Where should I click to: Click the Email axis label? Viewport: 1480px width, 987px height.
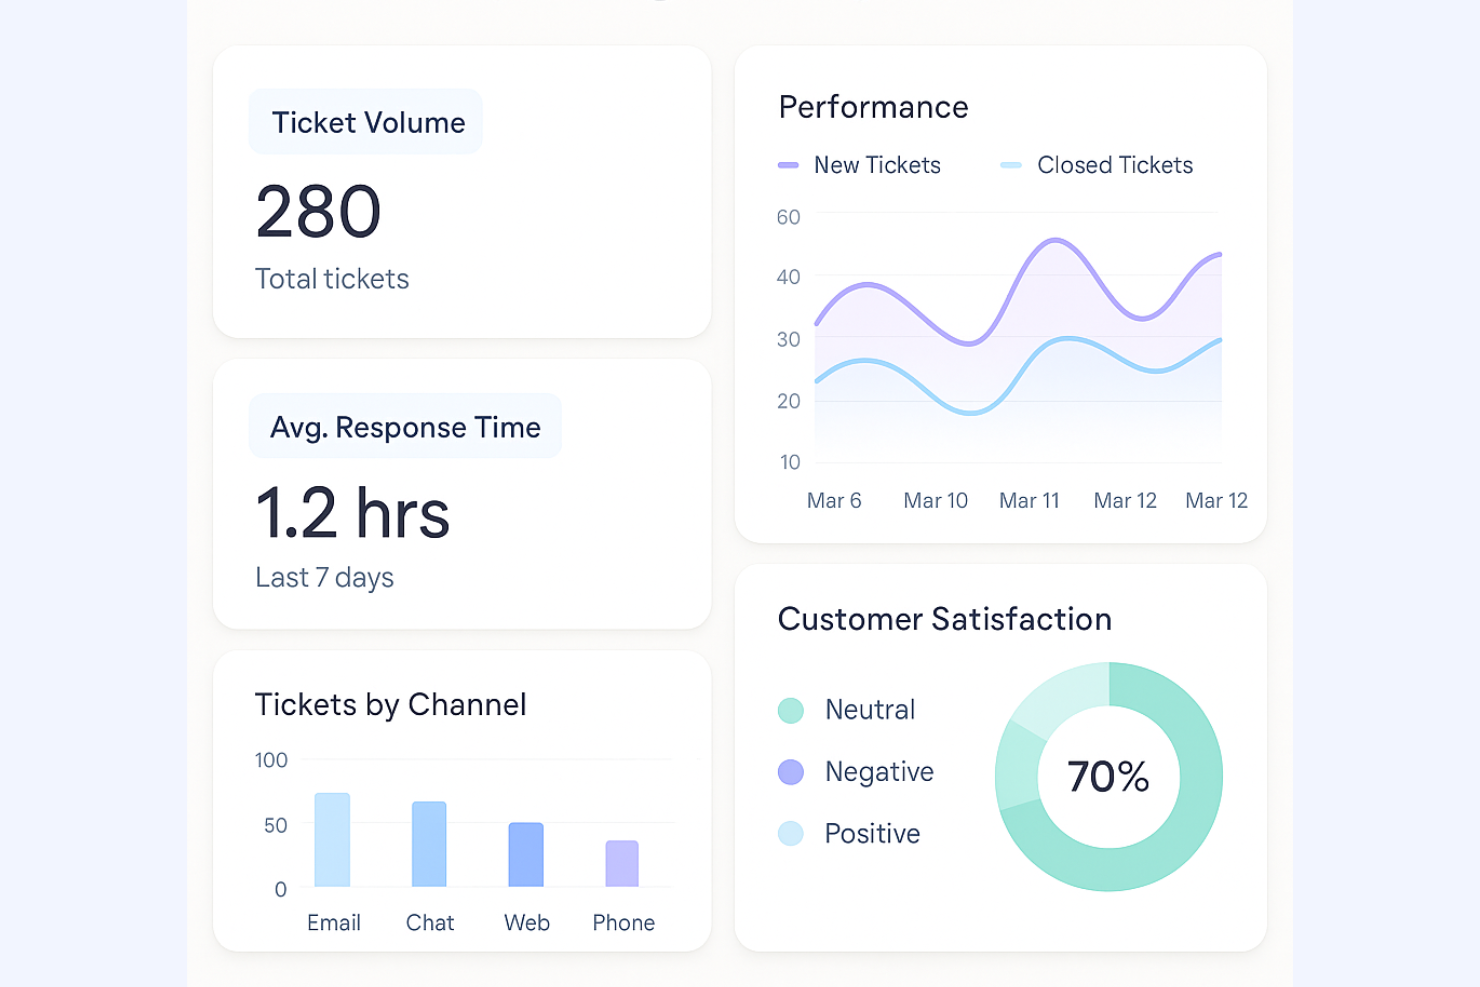click(x=334, y=923)
